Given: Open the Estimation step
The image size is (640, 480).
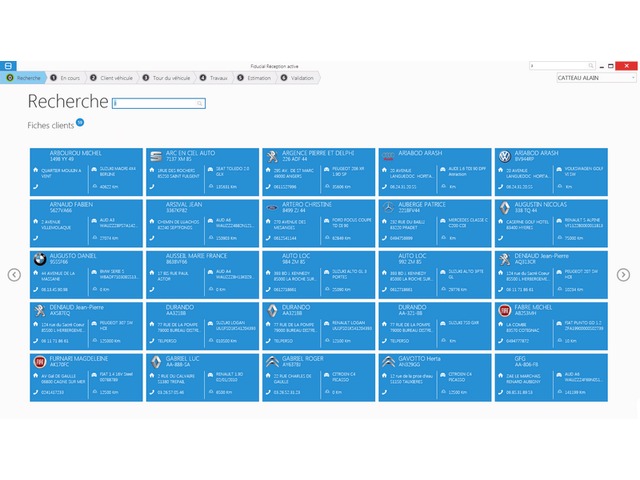Looking at the screenshot, I should pos(255,78).
